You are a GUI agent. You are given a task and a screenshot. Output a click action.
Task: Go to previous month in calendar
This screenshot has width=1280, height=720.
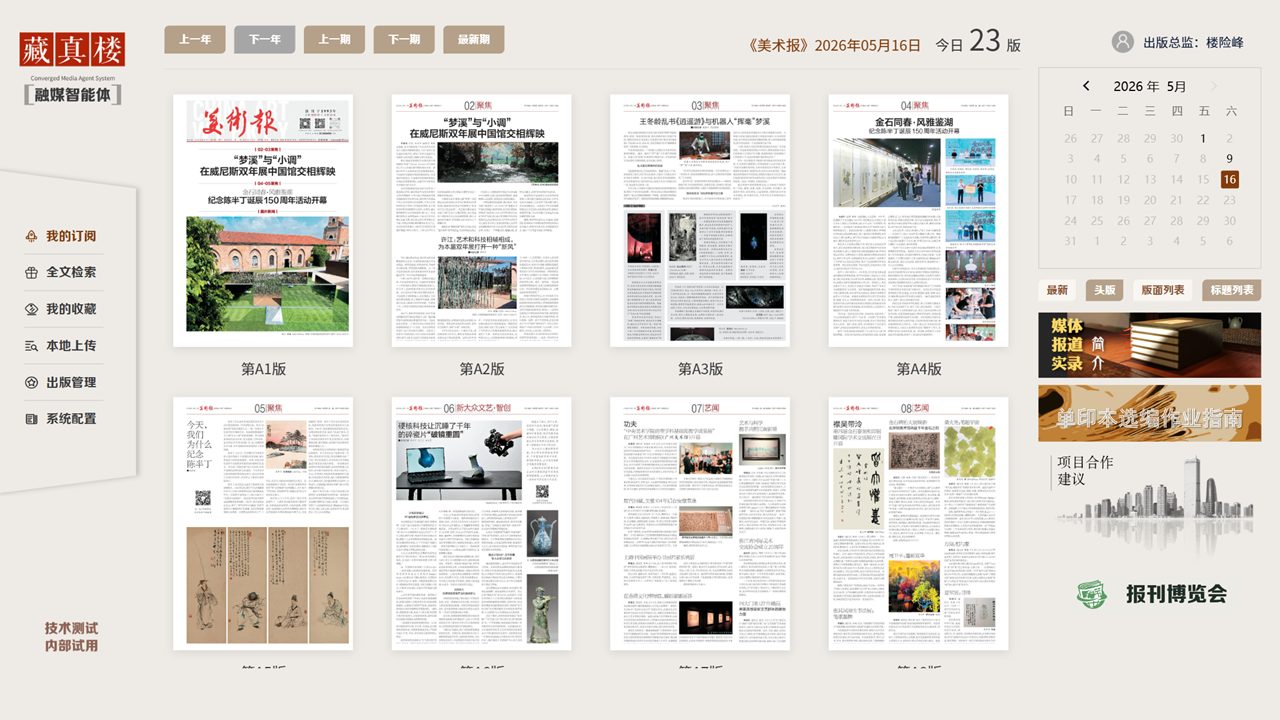pyautogui.click(x=1087, y=86)
